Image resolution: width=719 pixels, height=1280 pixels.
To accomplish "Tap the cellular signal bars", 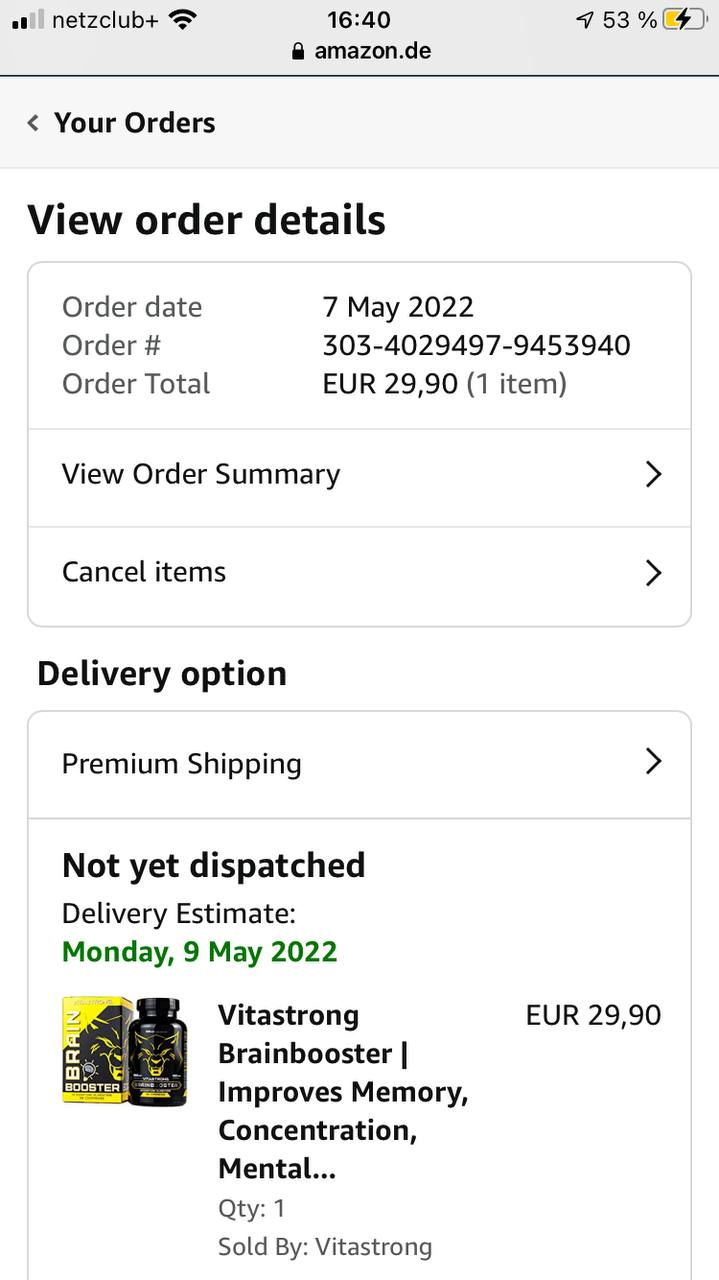I will pyautogui.click(x=28, y=20).
